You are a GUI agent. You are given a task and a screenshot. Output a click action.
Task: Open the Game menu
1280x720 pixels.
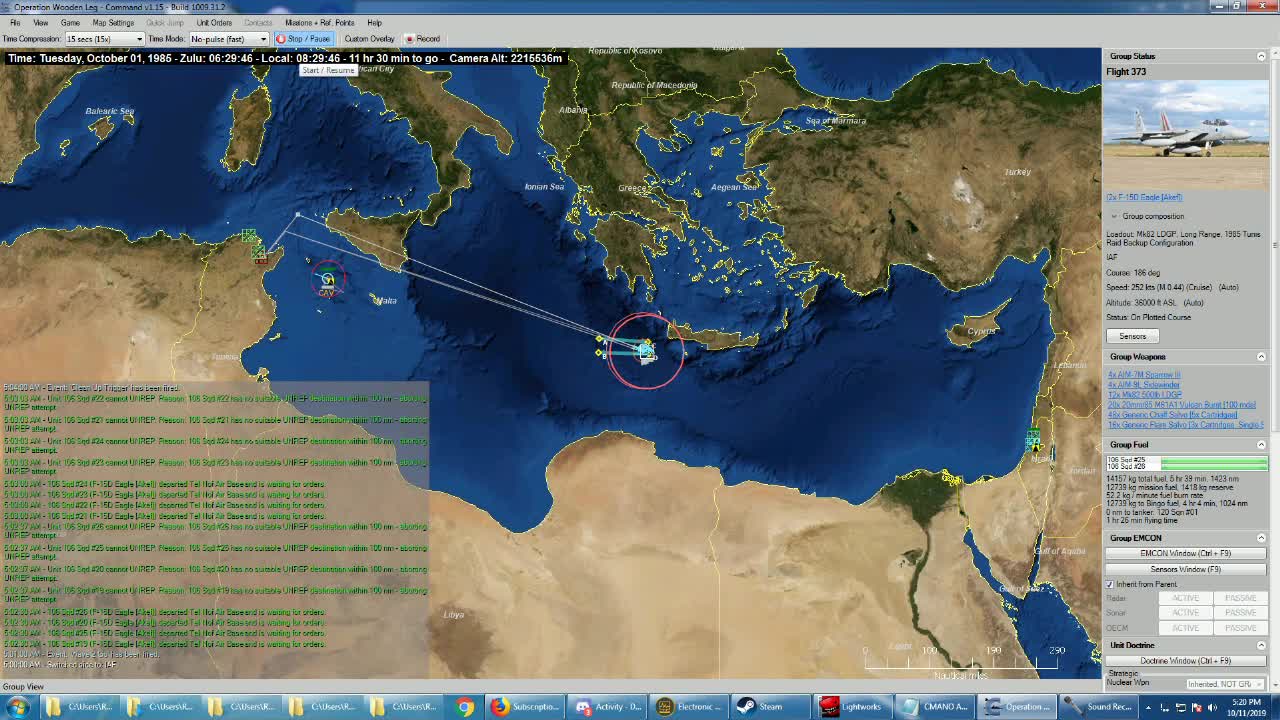pos(70,22)
